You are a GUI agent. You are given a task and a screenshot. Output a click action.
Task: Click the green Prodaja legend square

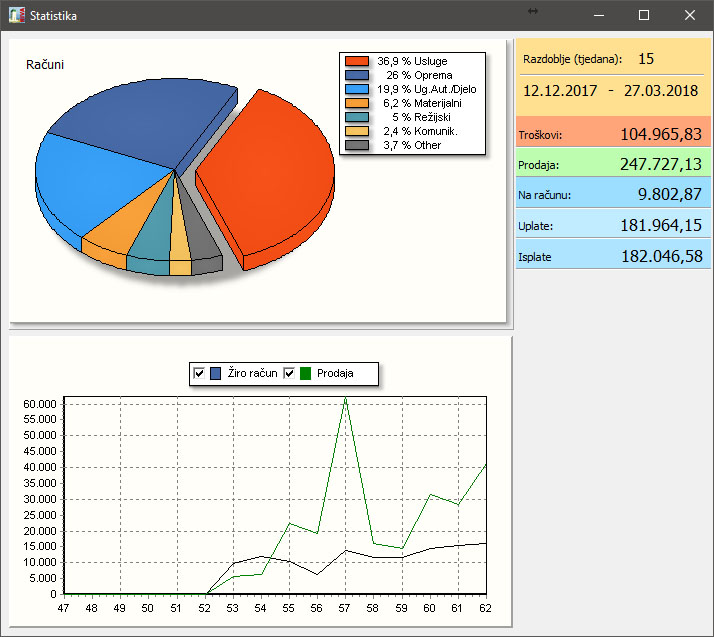tap(306, 373)
